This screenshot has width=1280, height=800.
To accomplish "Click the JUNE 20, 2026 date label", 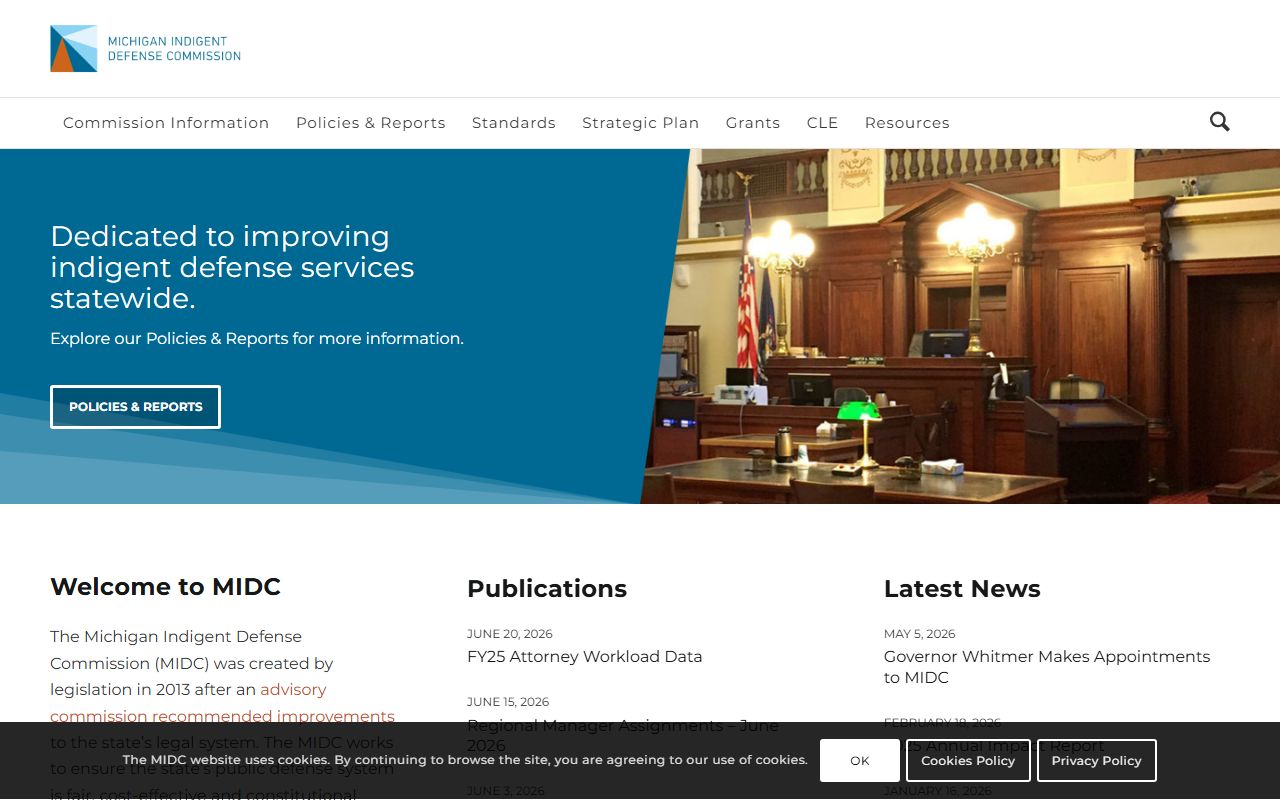I will coord(510,634).
